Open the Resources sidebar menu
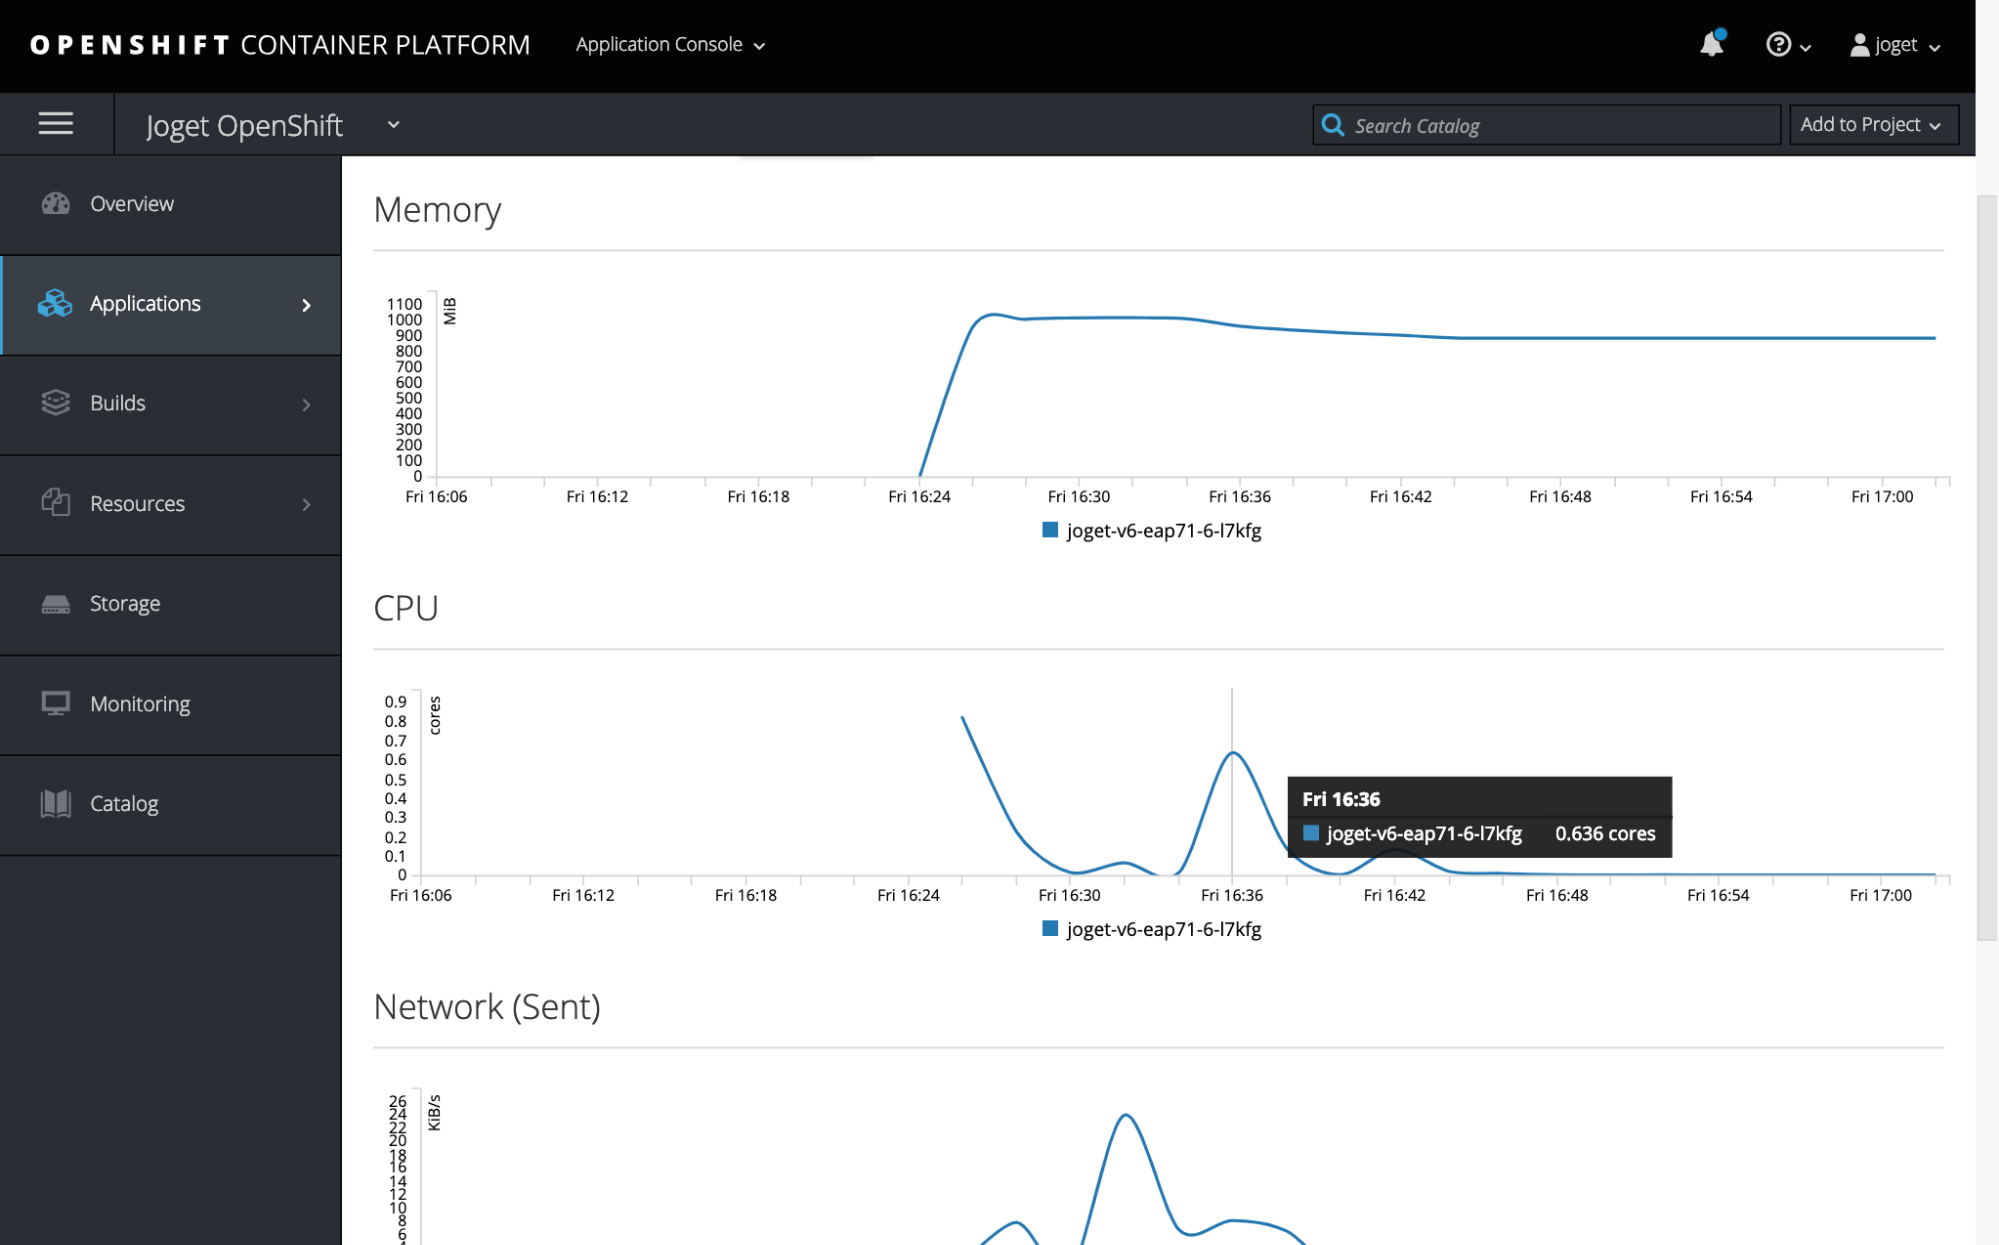Screen dimensions: 1999x1245 coord(170,504)
